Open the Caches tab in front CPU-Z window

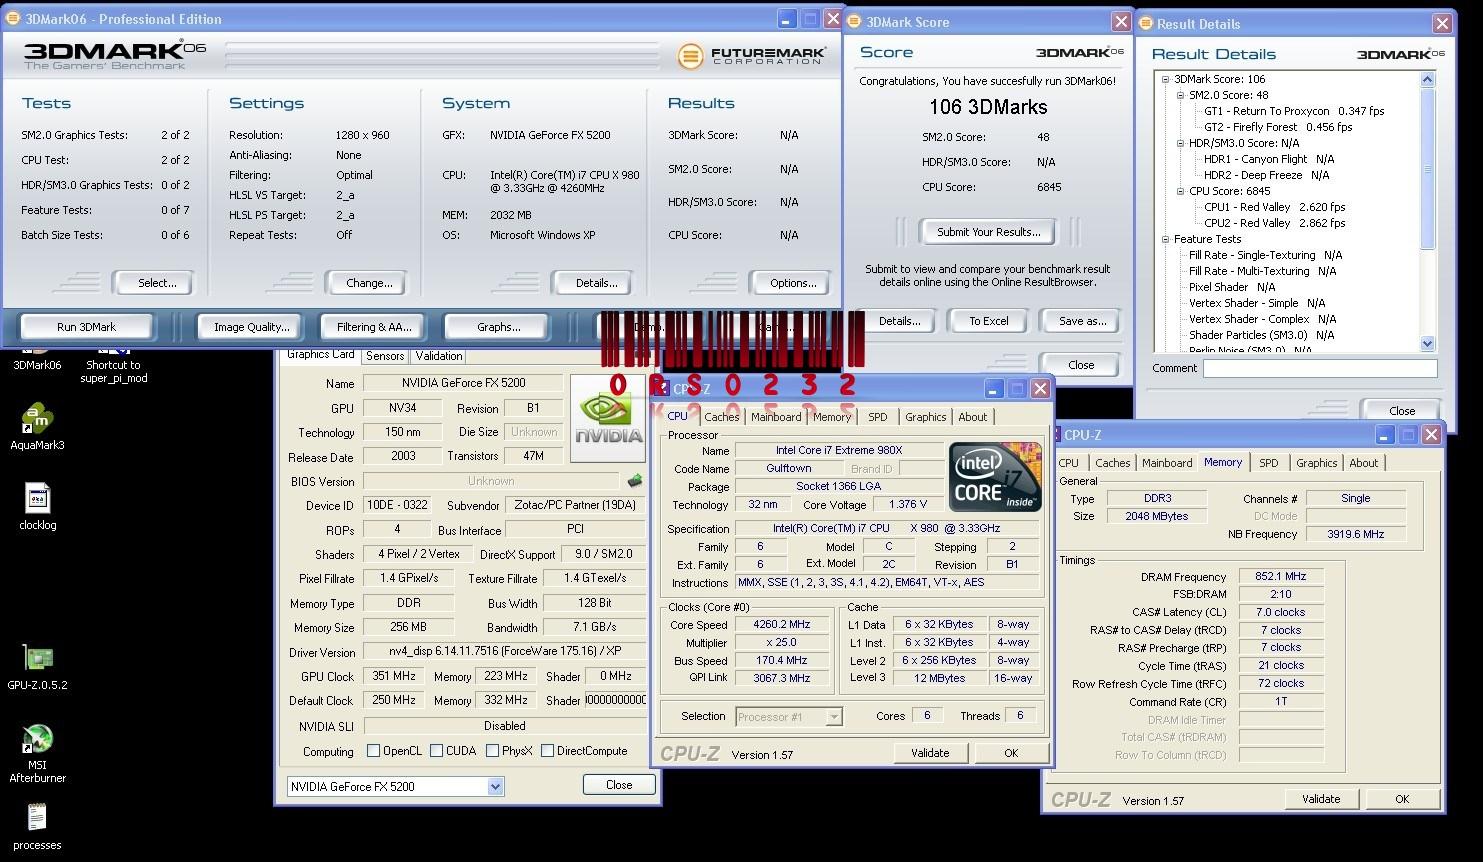721,417
